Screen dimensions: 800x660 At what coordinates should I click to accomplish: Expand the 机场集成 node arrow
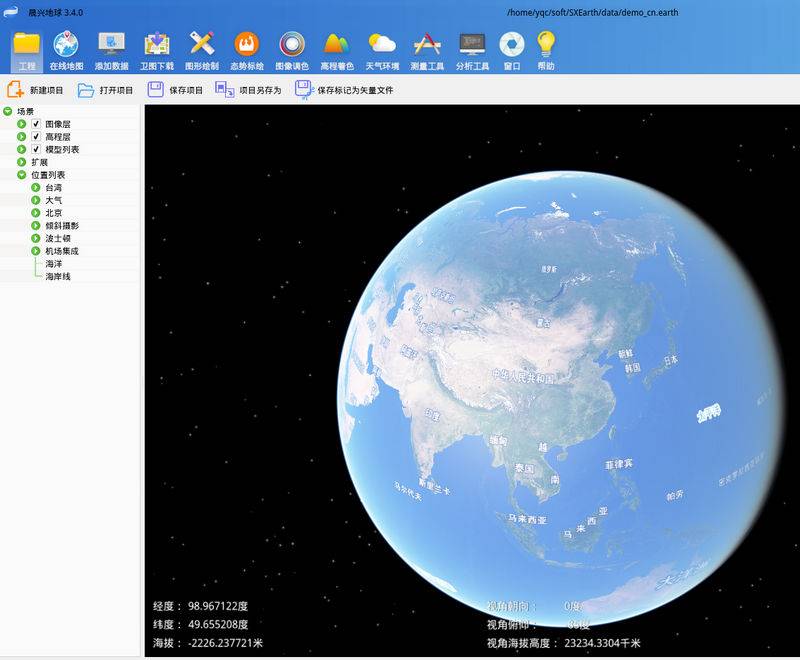pyautogui.click(x=36, y=251)
